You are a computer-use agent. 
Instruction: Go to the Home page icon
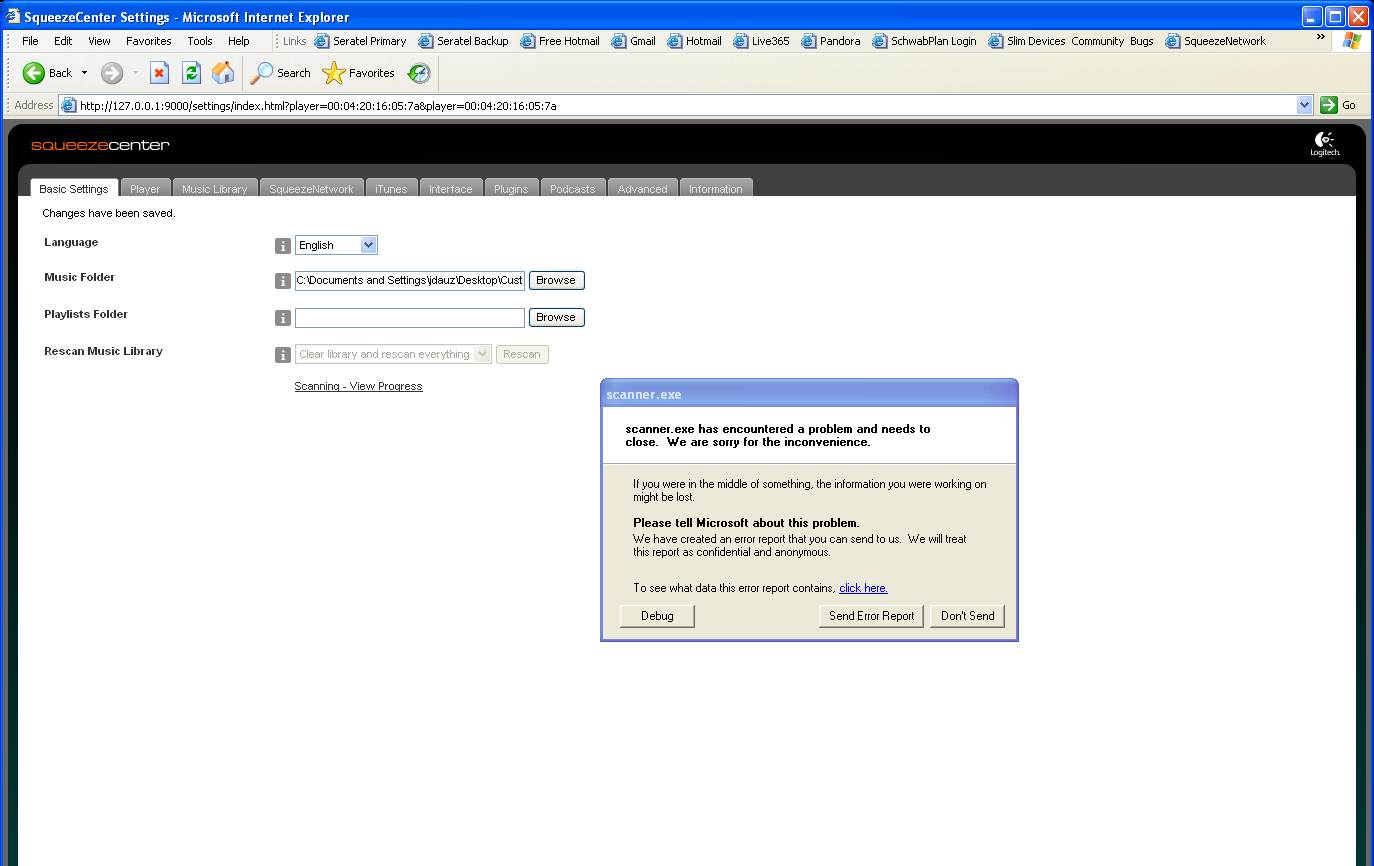(223, 73)
